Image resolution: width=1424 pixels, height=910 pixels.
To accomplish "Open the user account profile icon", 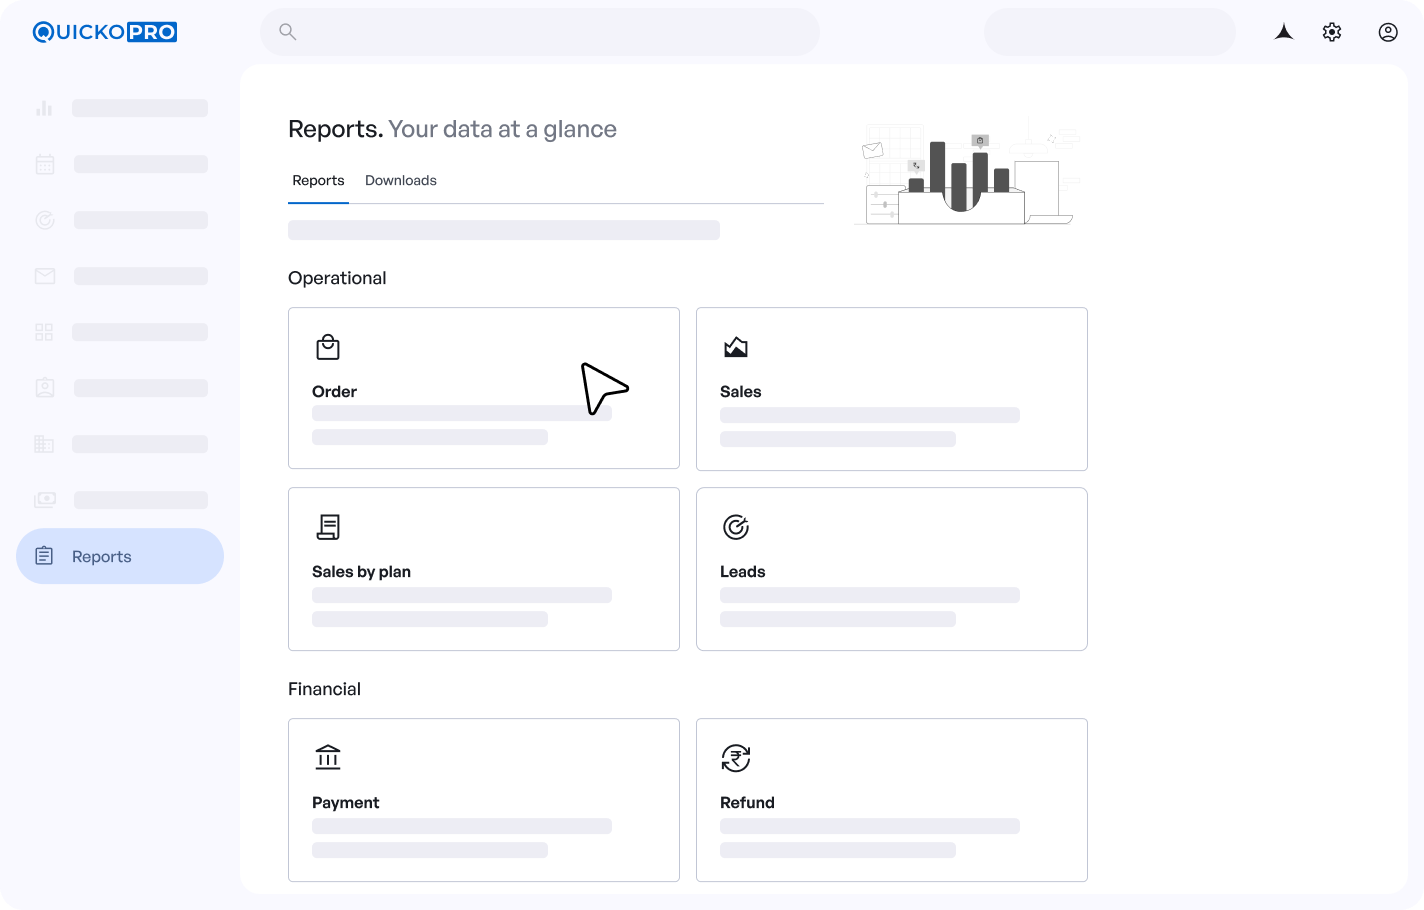I will [x=1387, y=32].
